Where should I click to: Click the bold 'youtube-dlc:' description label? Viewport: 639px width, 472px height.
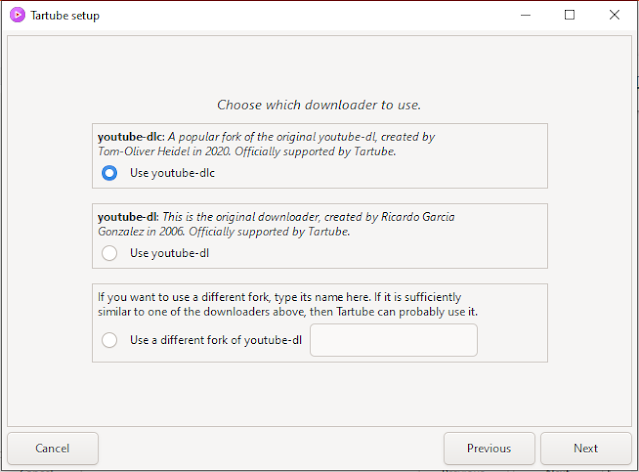(x=131, y=137)
